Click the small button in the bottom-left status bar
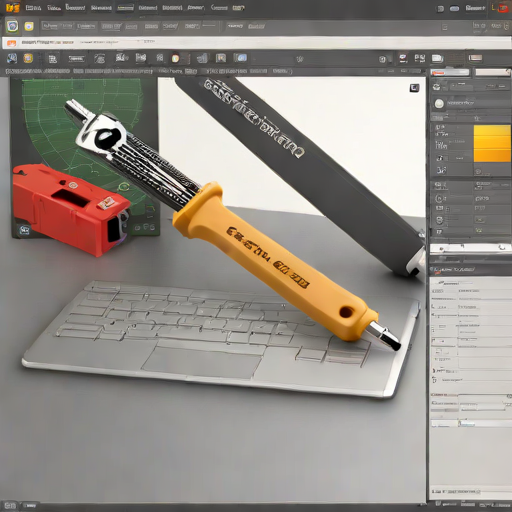512x512 pixels. click(x=10, y=505)
